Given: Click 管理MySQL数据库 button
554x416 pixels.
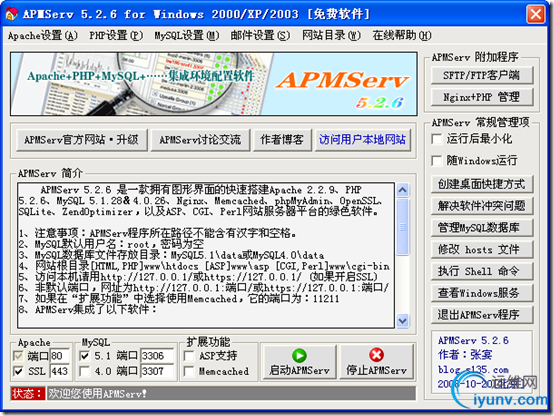Looking at the screenshot, I should tap(482, 228).
